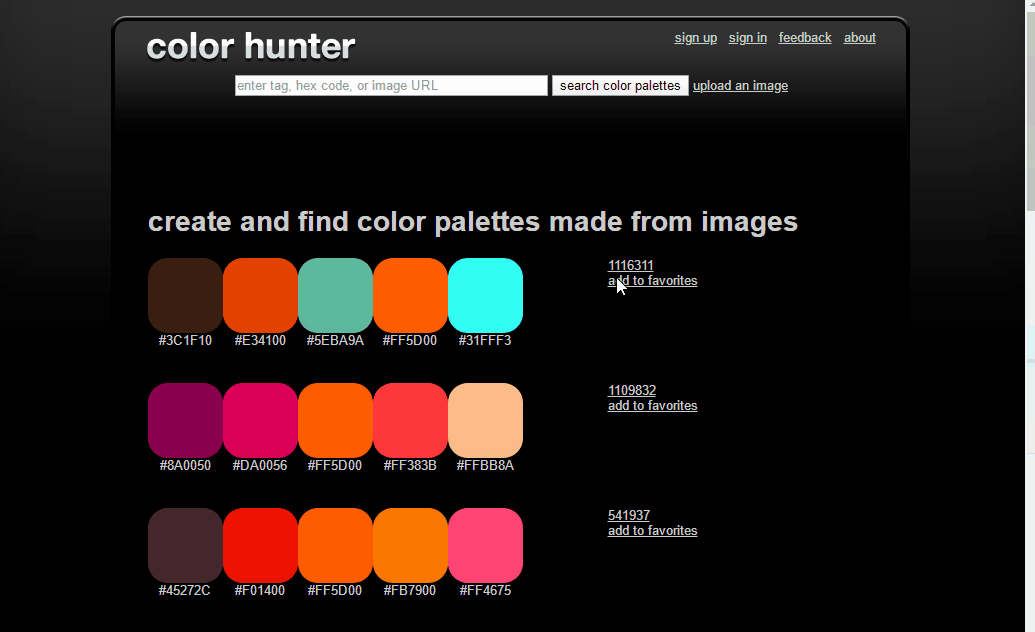The width and height of the screenshot is (1035, 632).
Task: Click the search color palettes button
Action: click(620, 86)
